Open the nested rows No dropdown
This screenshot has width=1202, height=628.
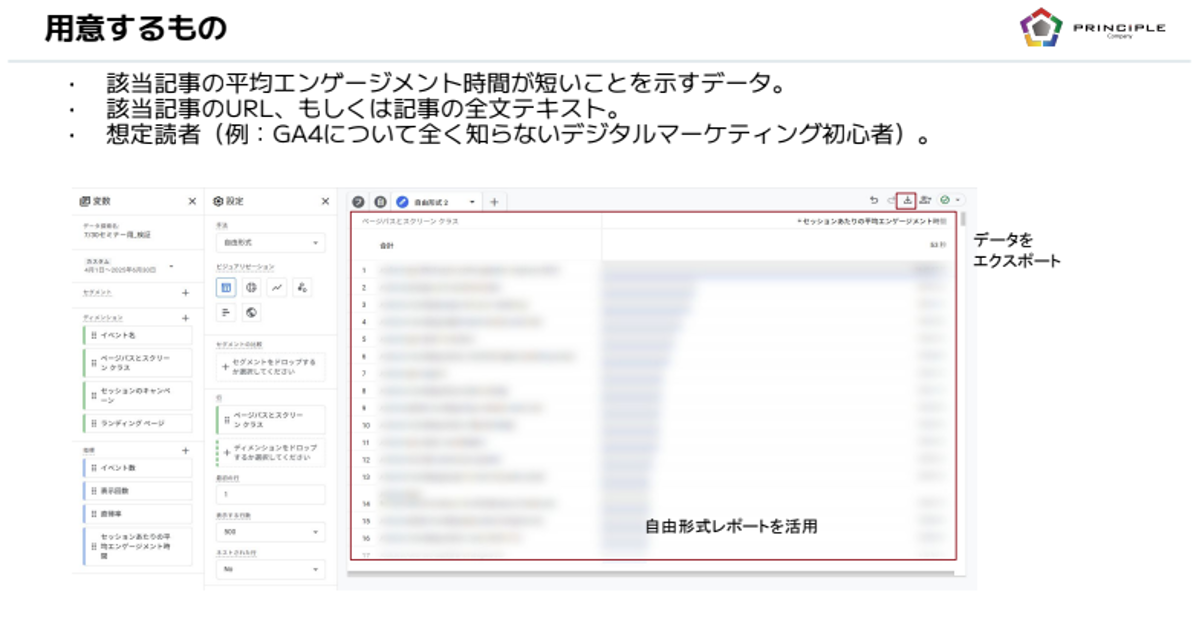[x=270, y=569]
